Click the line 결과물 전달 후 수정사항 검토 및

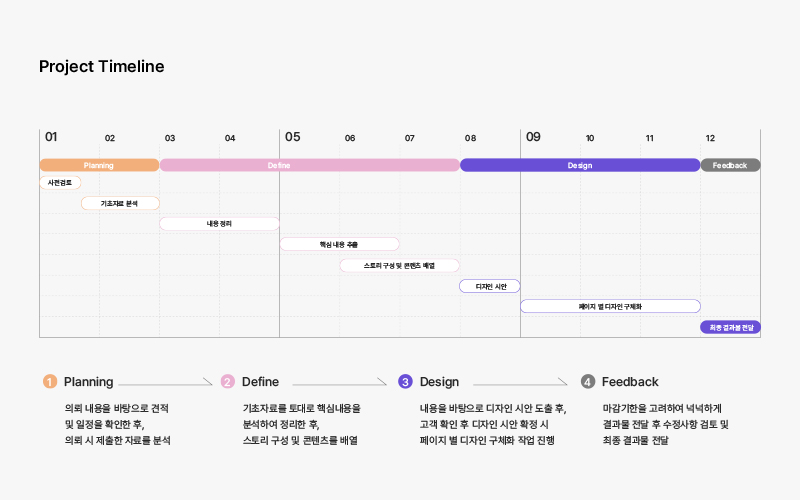coord(666,424)
